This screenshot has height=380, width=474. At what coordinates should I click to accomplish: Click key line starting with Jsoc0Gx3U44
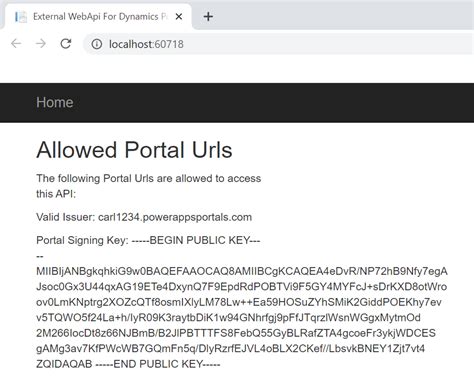click(241, 287)
